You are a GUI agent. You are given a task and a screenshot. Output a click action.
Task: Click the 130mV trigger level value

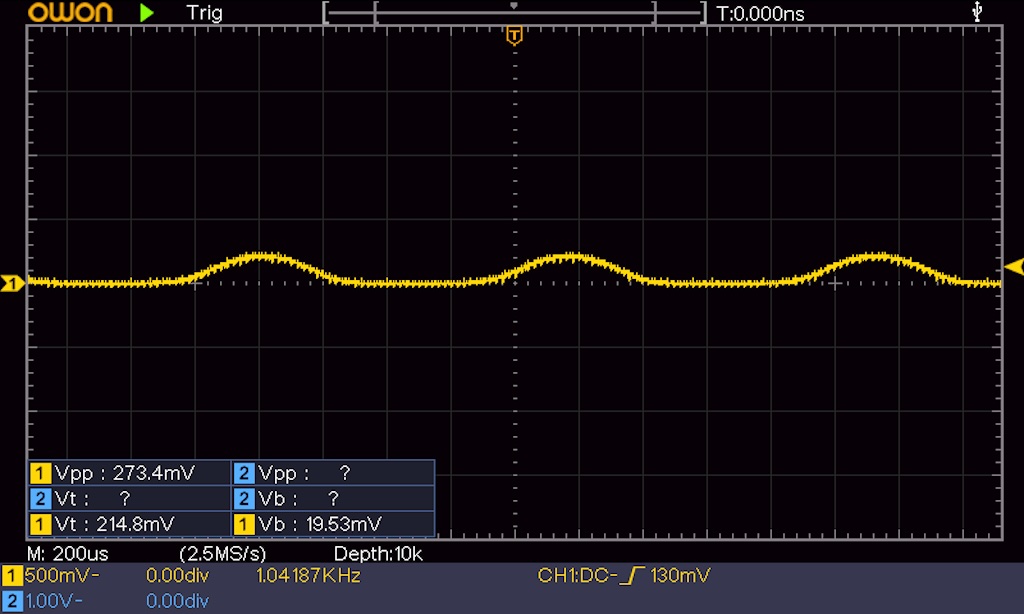point(681,576)
